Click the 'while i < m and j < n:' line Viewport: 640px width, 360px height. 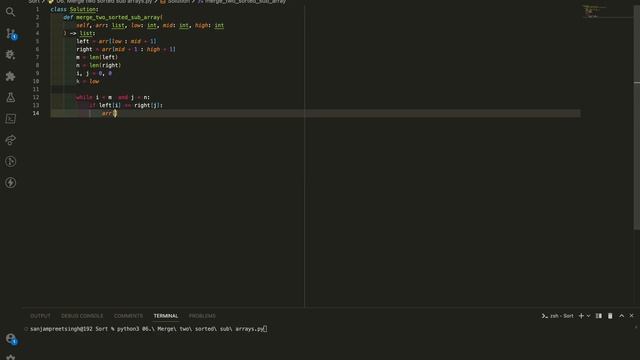(x=113, y=97)
